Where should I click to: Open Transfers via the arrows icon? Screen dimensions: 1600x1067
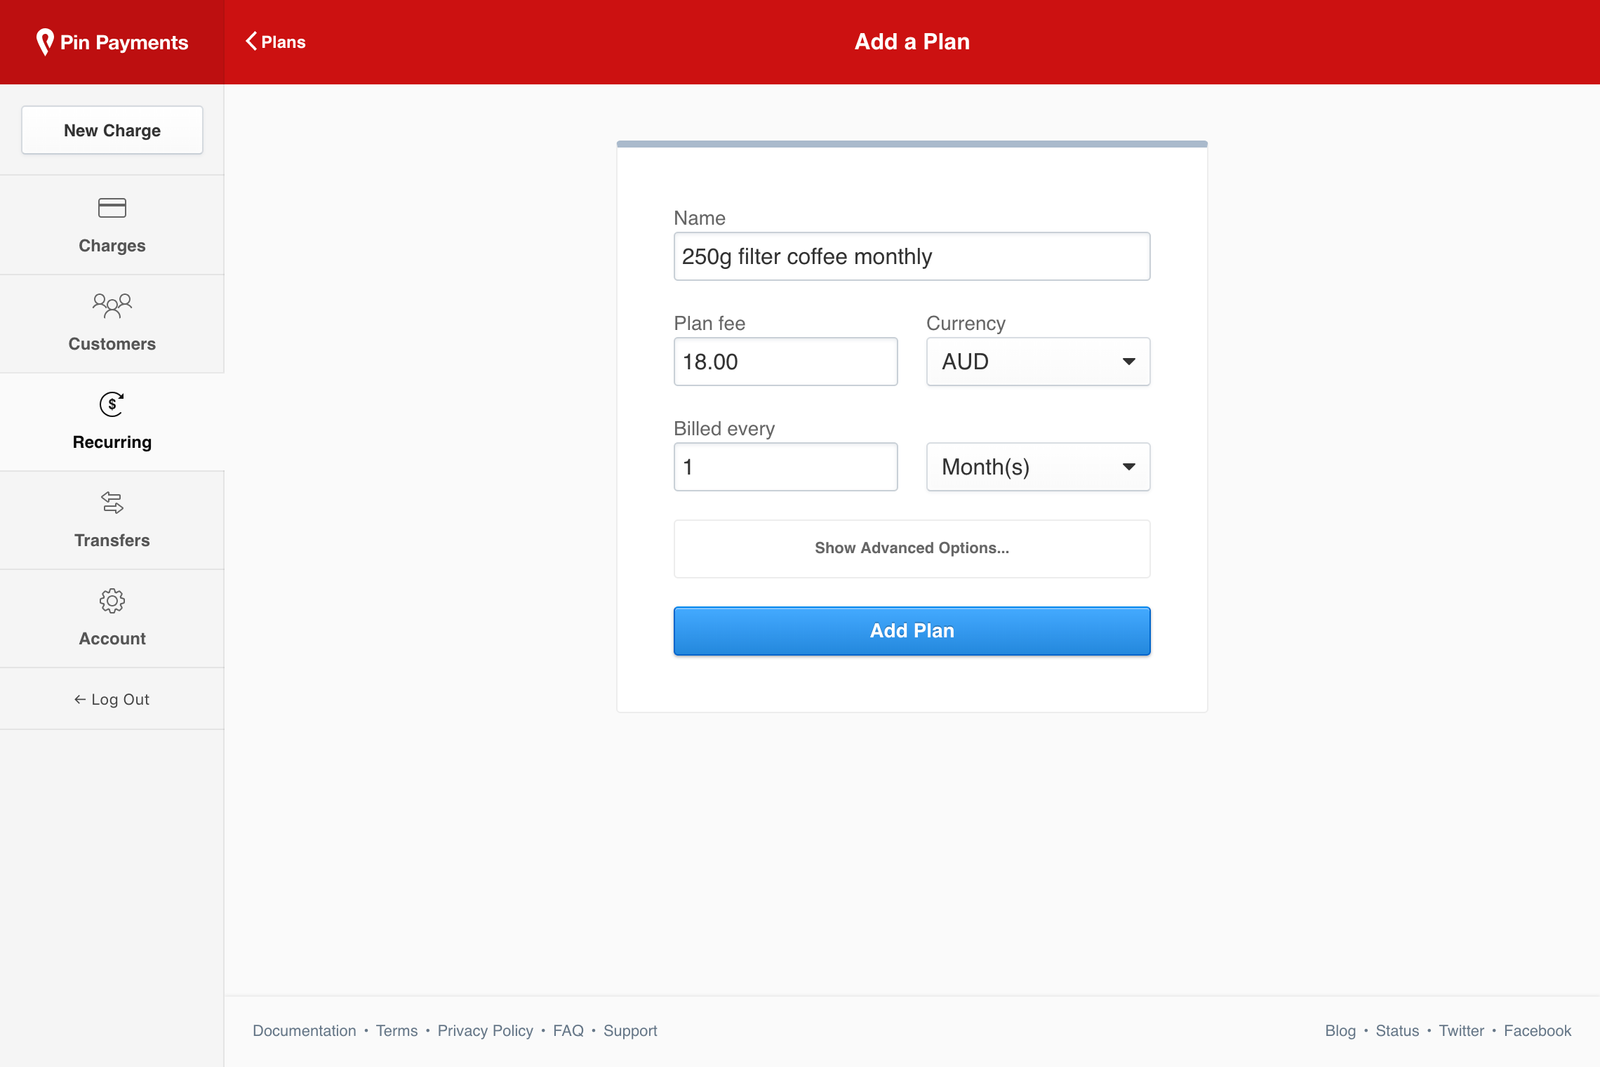click(x=112, y=502)
